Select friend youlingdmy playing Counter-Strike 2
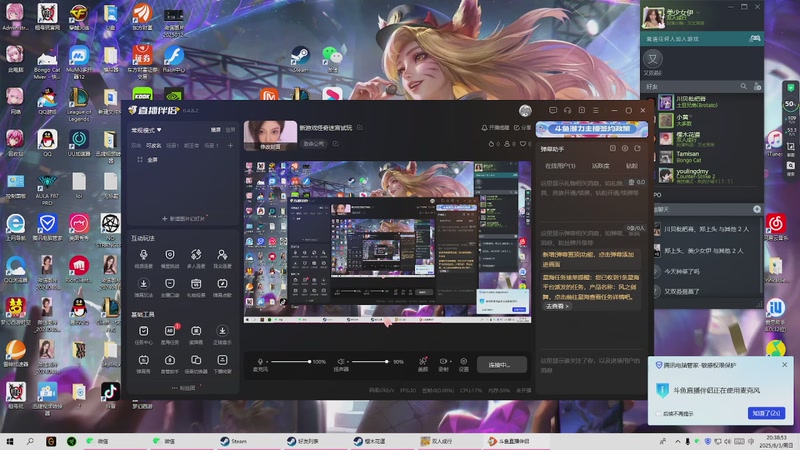 [709, 175]
